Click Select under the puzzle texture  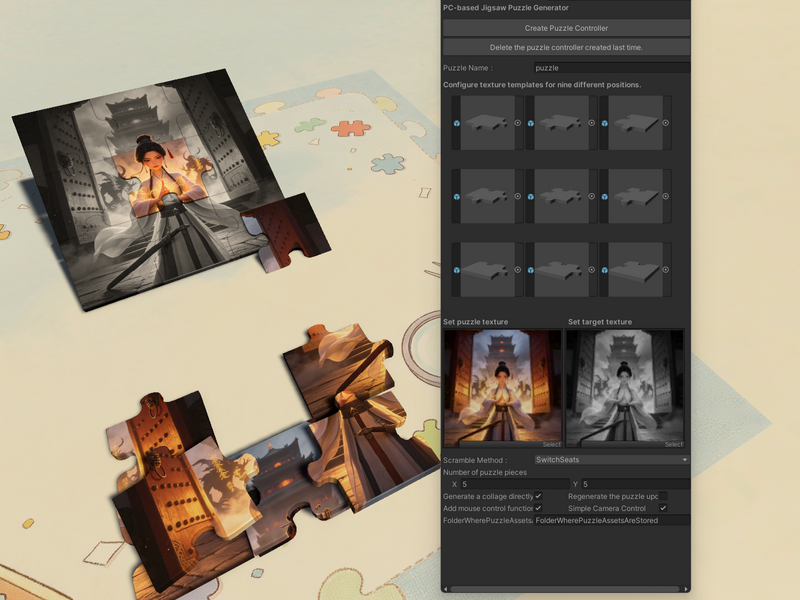(552, 444)
